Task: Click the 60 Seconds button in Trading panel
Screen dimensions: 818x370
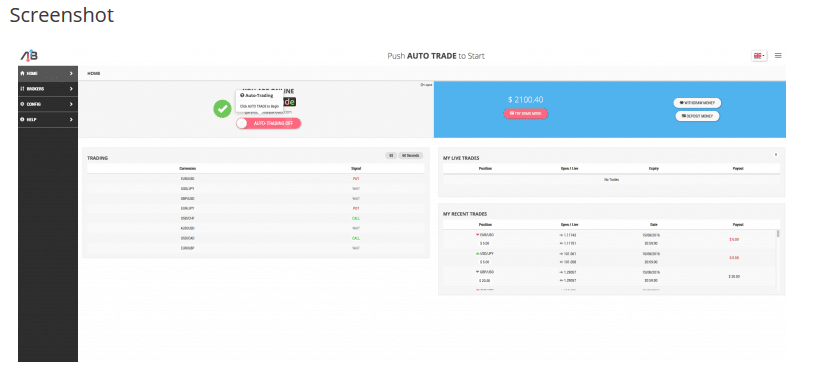Action: pyautogui.click(x=411, y=156)
